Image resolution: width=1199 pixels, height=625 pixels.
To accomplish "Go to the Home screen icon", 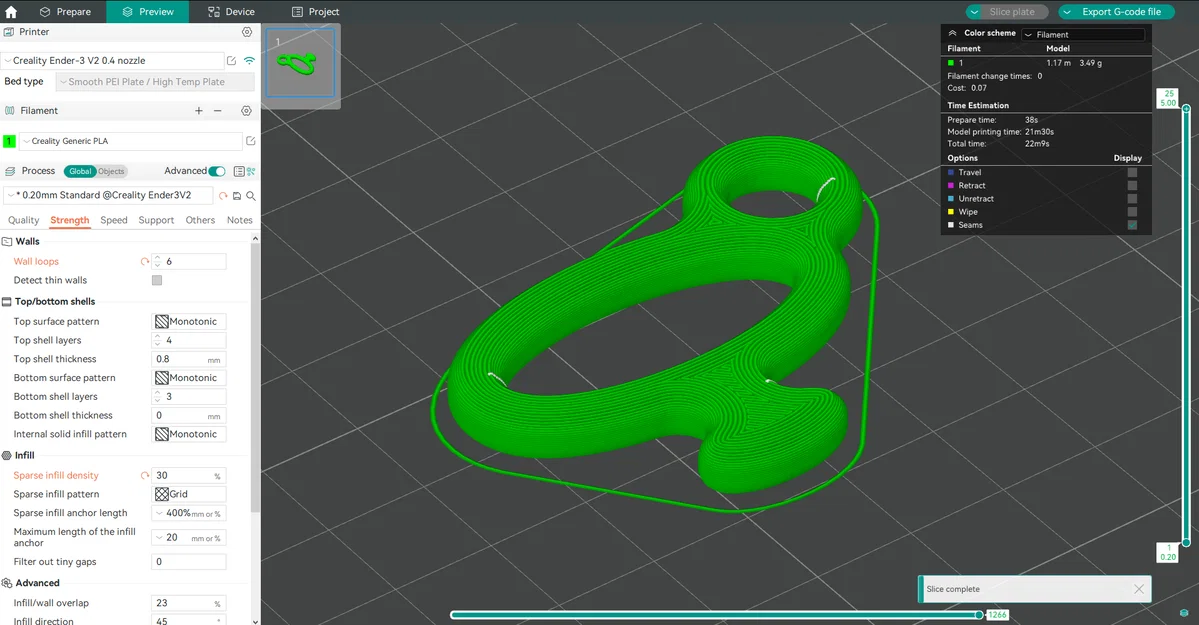I will coord(11,11).
